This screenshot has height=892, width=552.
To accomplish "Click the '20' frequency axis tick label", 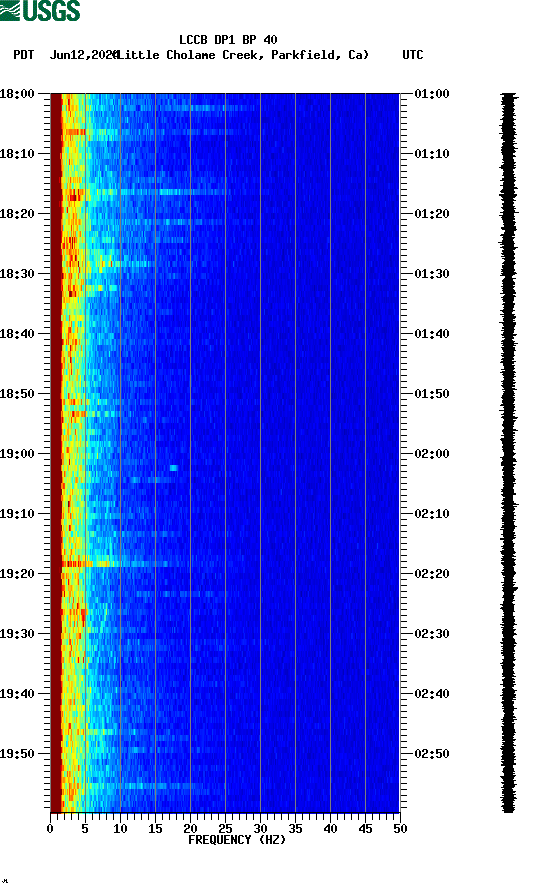I will tap(190, 829).
